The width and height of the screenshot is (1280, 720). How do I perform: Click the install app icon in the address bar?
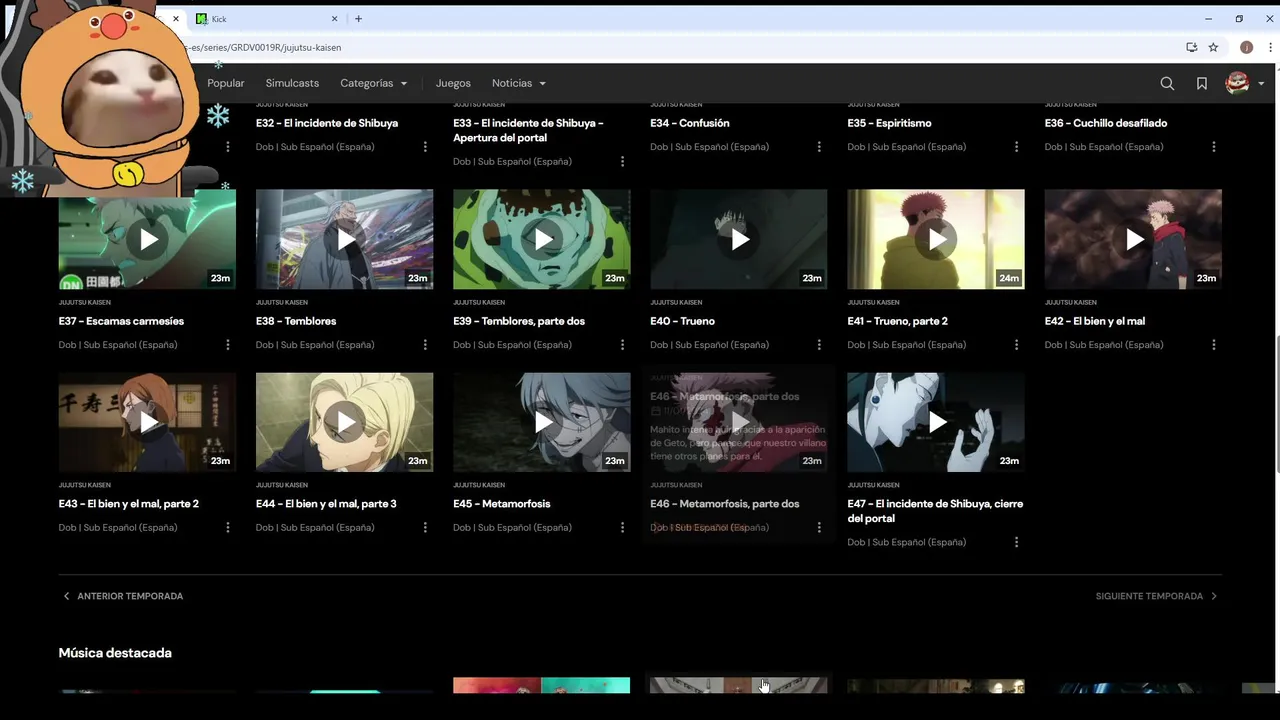tap(1191, 47)
